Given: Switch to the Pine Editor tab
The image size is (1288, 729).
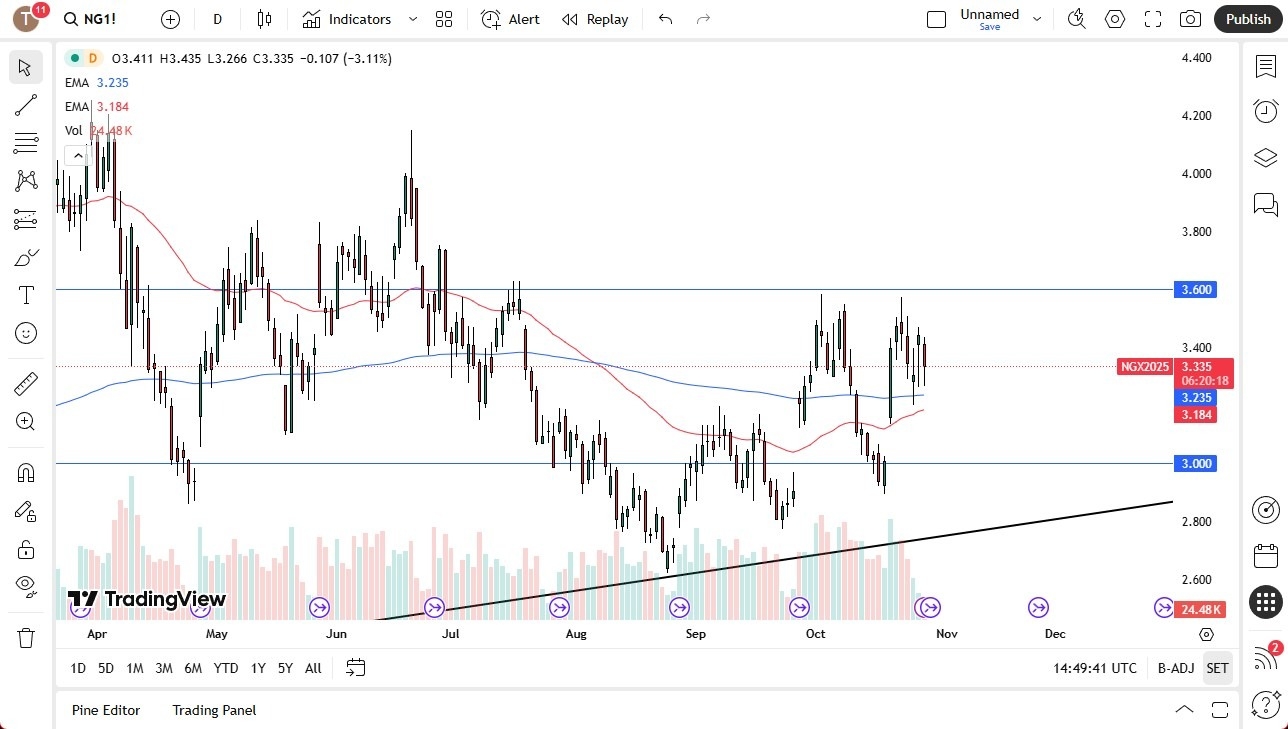Looking at the screenshot, I should click(x=105, y=710).
